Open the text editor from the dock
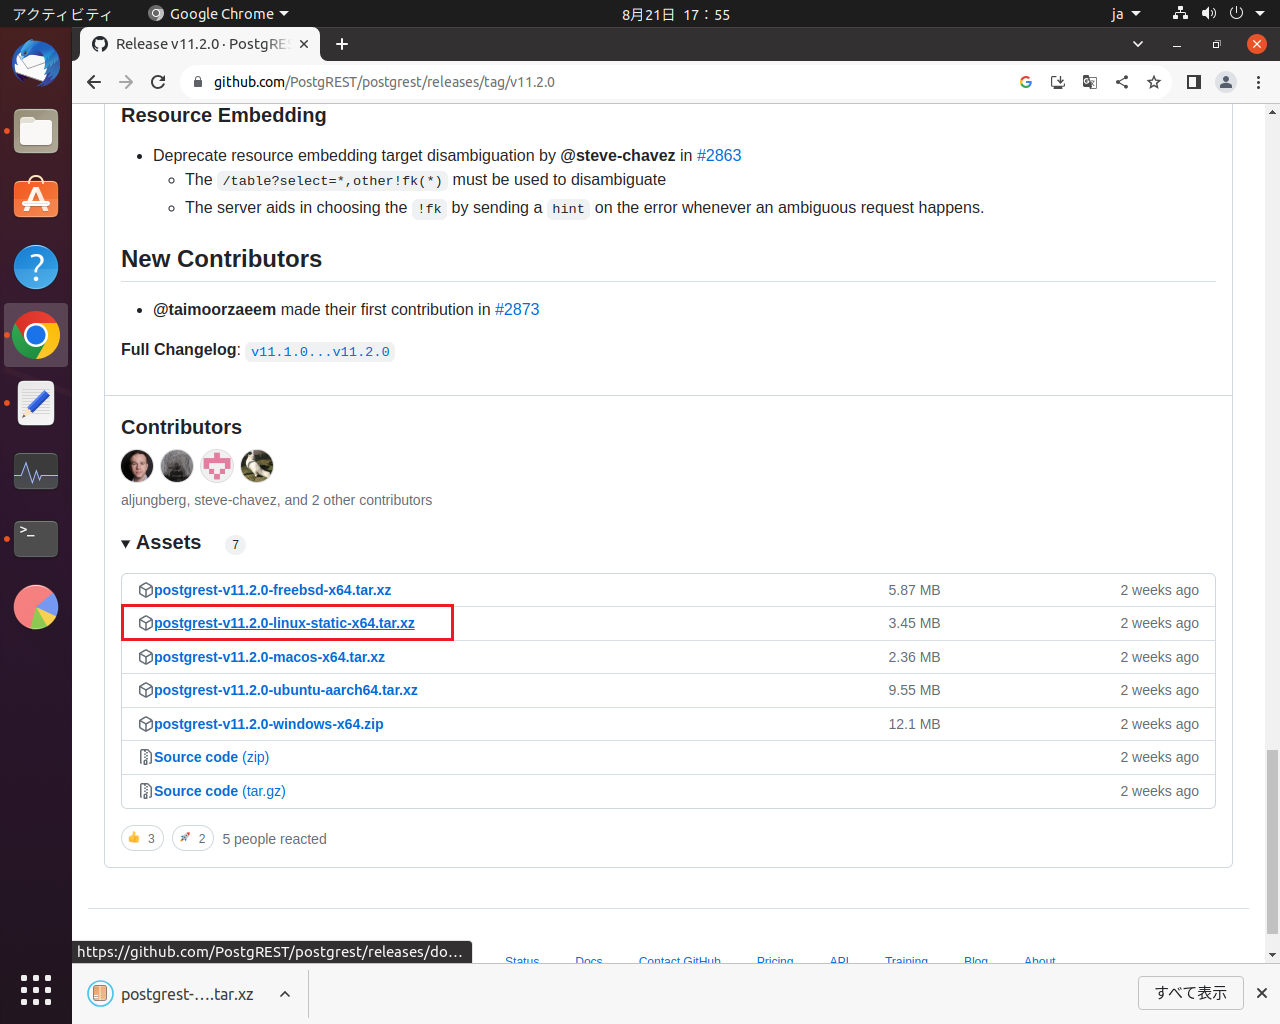This screenshot has width=1280, height=1024. [36, 403]
